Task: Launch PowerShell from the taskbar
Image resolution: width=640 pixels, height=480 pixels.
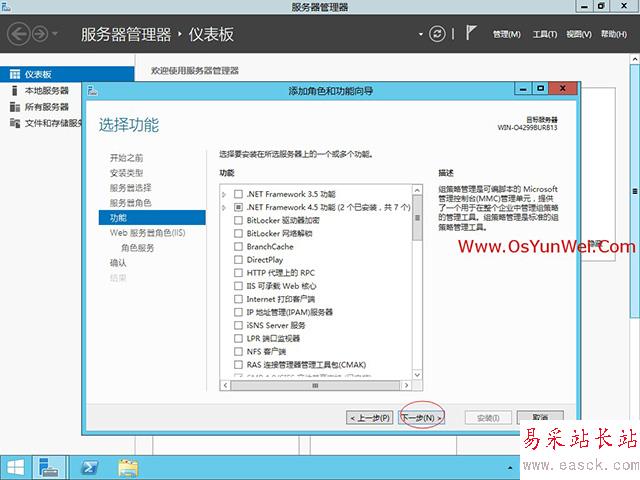Action: pos(89,468)
